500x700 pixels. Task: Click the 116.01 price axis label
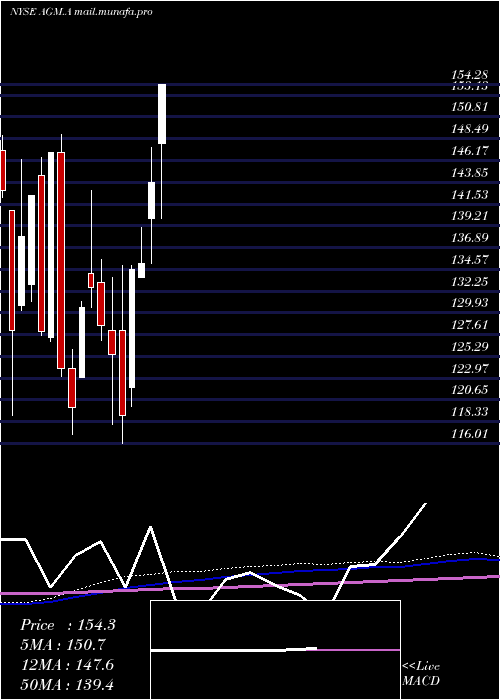click(x=468, y=434)
